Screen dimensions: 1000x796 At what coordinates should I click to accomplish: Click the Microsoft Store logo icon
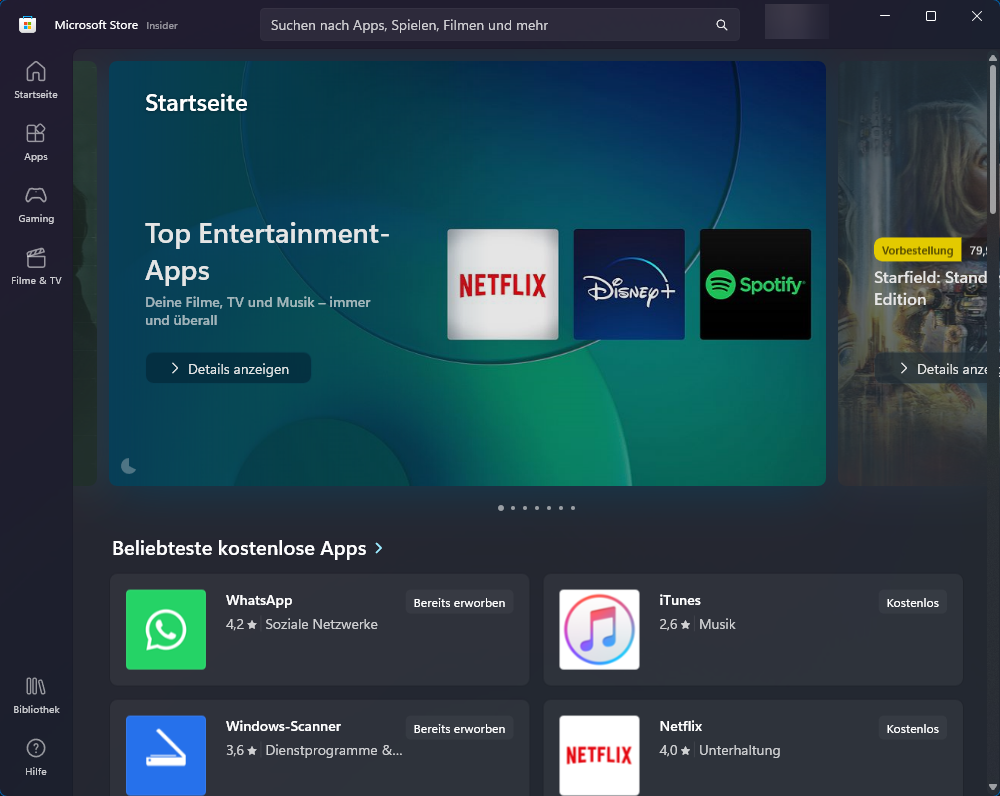pos(27,25)
